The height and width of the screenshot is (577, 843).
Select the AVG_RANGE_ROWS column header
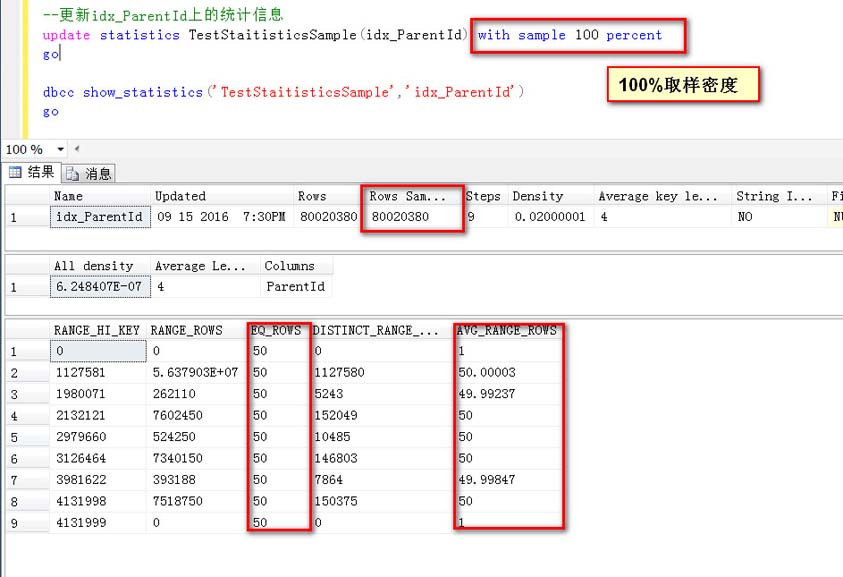(505, 330)
